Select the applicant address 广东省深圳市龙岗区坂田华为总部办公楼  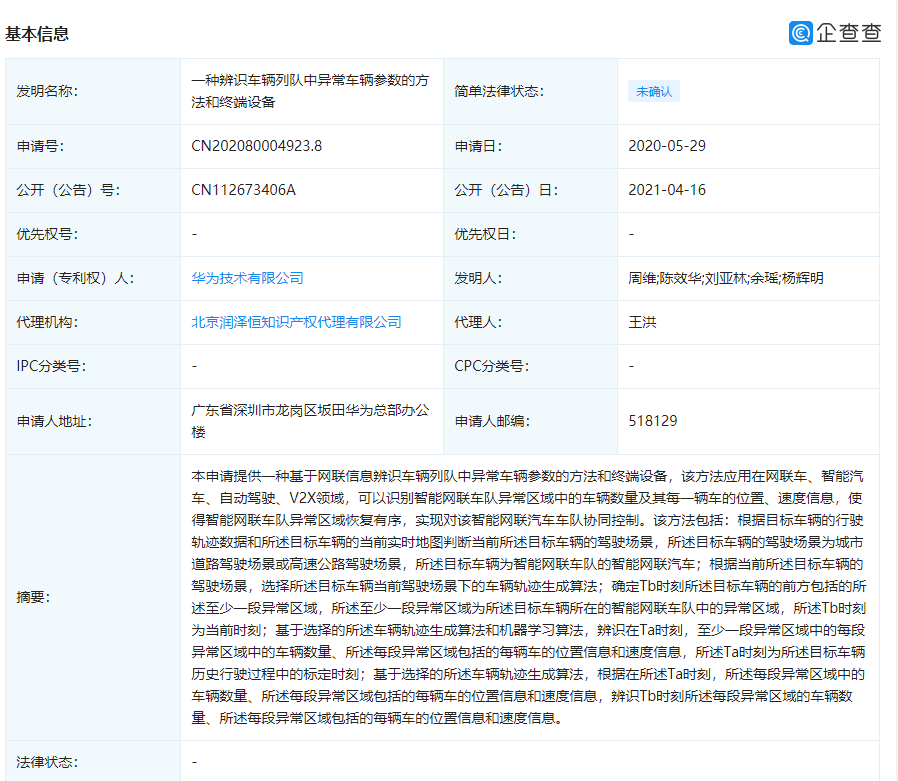point(310,421)
